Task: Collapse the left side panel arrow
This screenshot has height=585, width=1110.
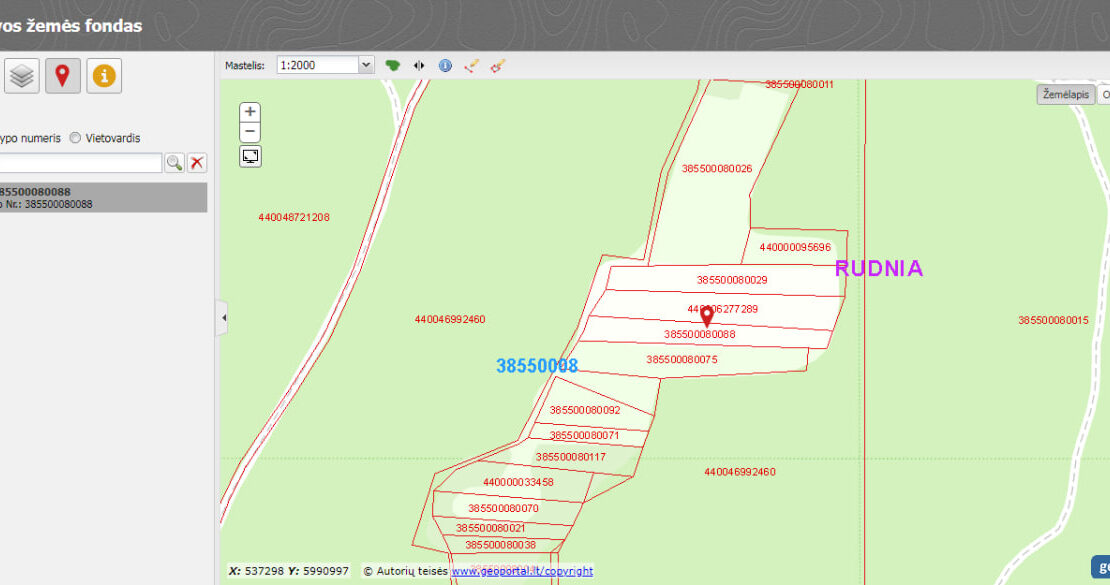Action: click(x=223, y=318)
